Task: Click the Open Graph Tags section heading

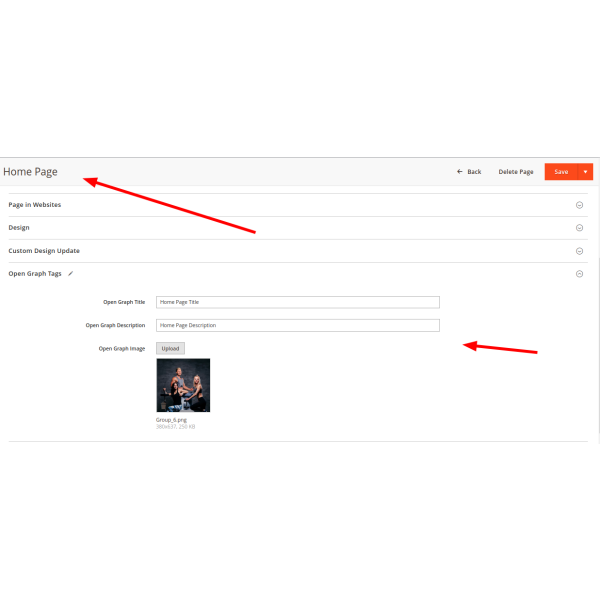Action: 35,274
